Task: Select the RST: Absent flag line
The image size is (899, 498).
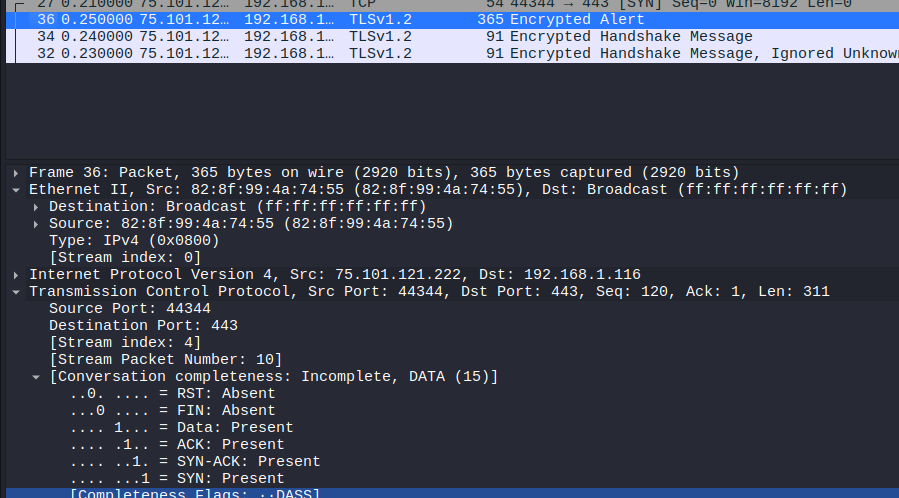Action: [x=172, y=393]
